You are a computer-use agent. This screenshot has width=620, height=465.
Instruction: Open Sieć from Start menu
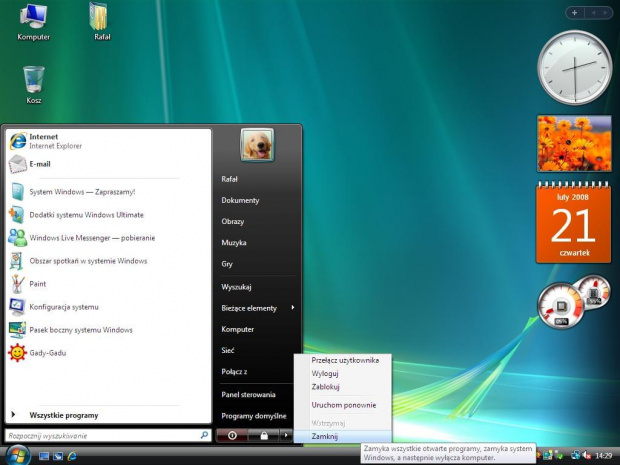[x=228, y=350]
